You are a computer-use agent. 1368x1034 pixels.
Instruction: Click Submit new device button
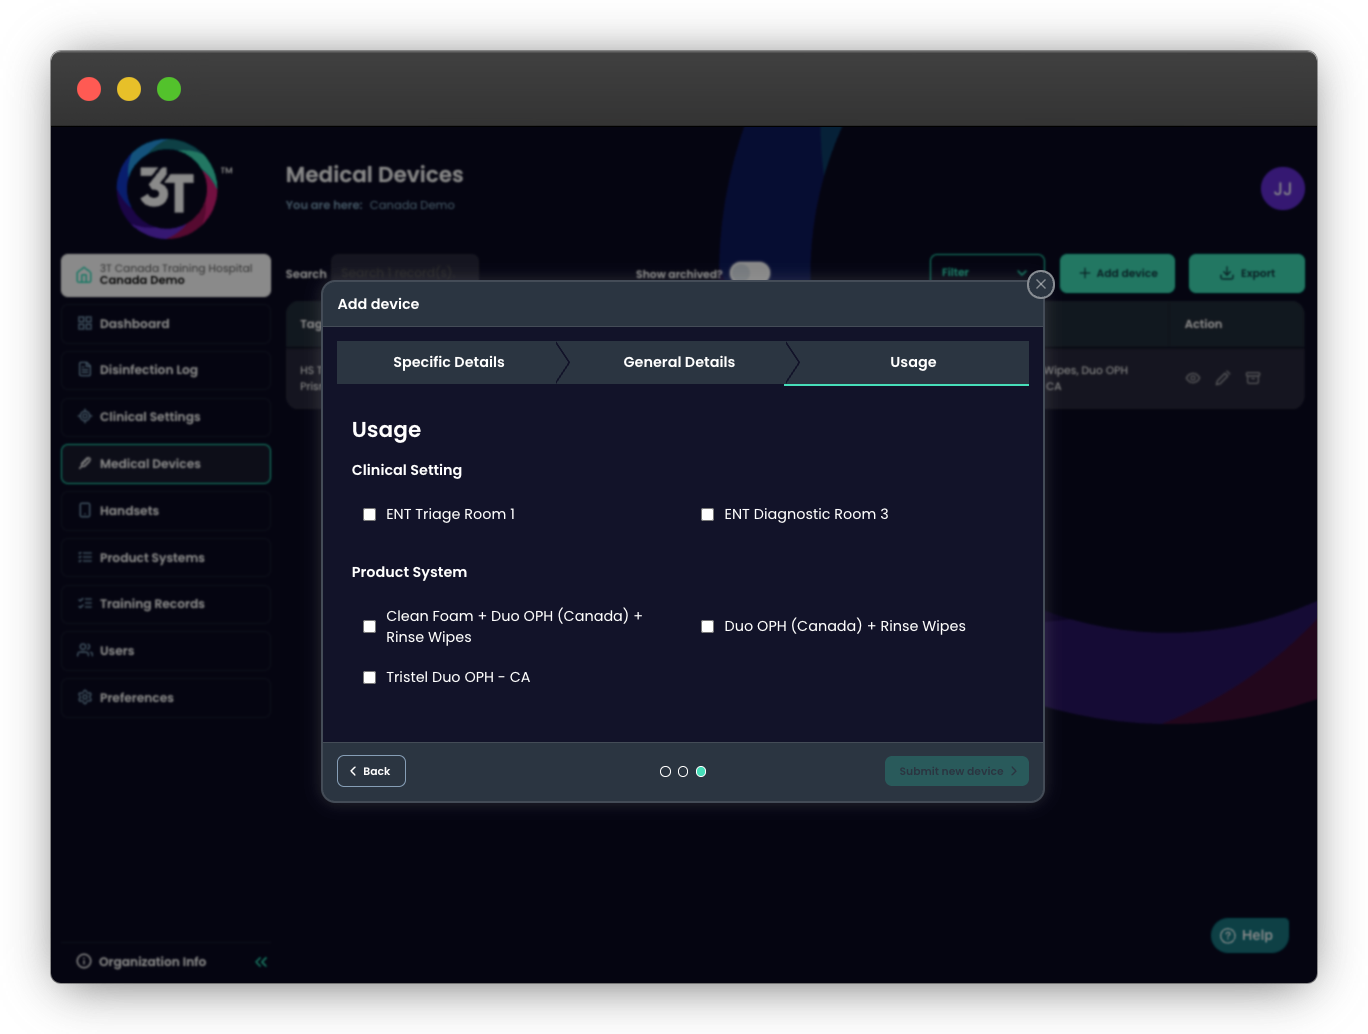[956, 771]
